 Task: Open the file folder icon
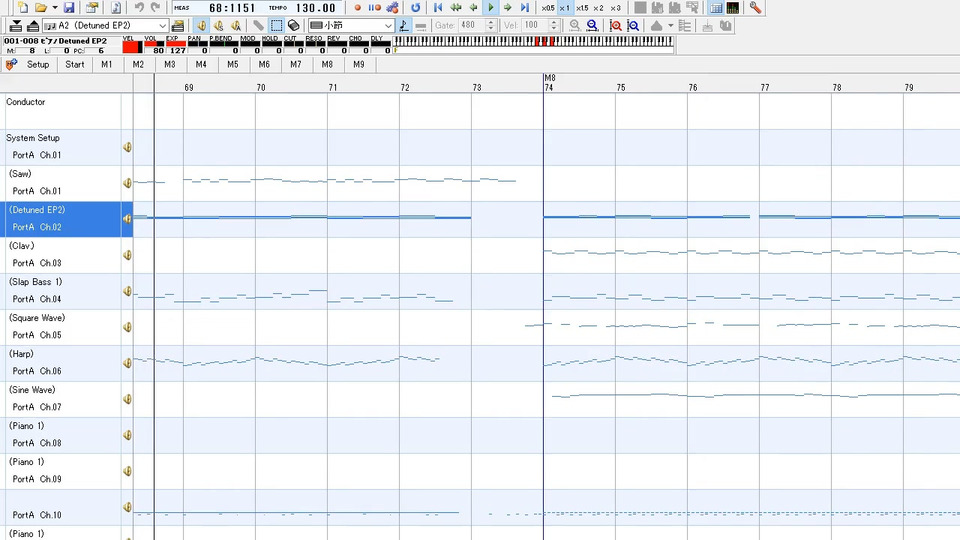pyautogui.click(x=40, y=8)
